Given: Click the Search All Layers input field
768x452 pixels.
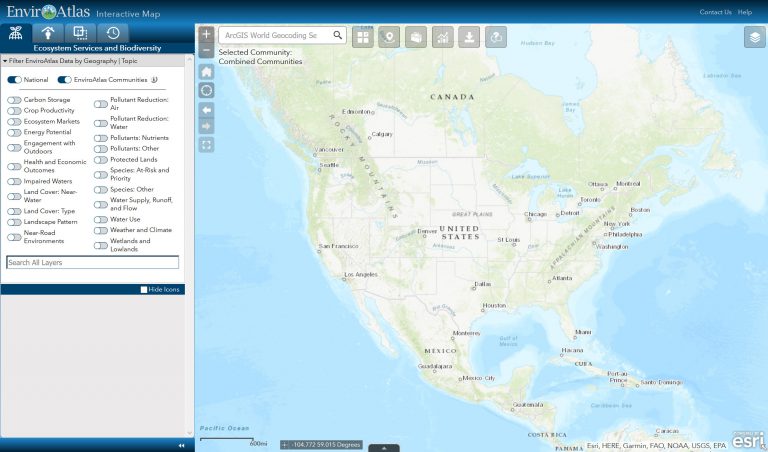Looking at the screenshot, I should (x=92, y=263).
